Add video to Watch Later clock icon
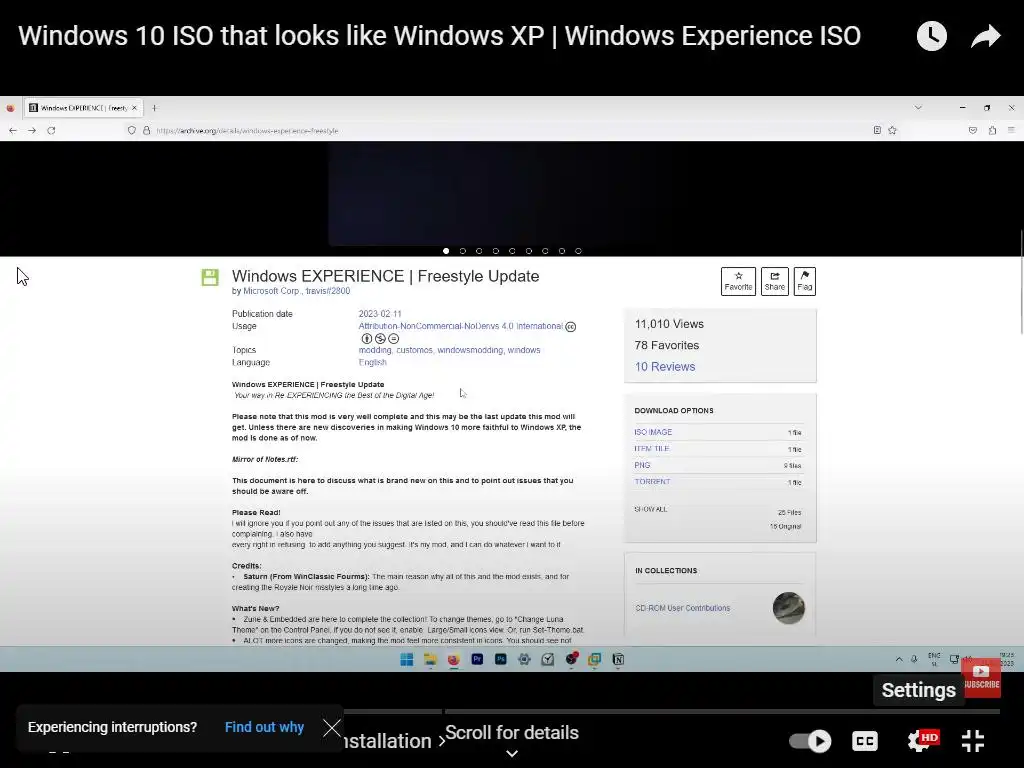The width and height of the screenshot is (1024, 768). click(x=931, y=36)
